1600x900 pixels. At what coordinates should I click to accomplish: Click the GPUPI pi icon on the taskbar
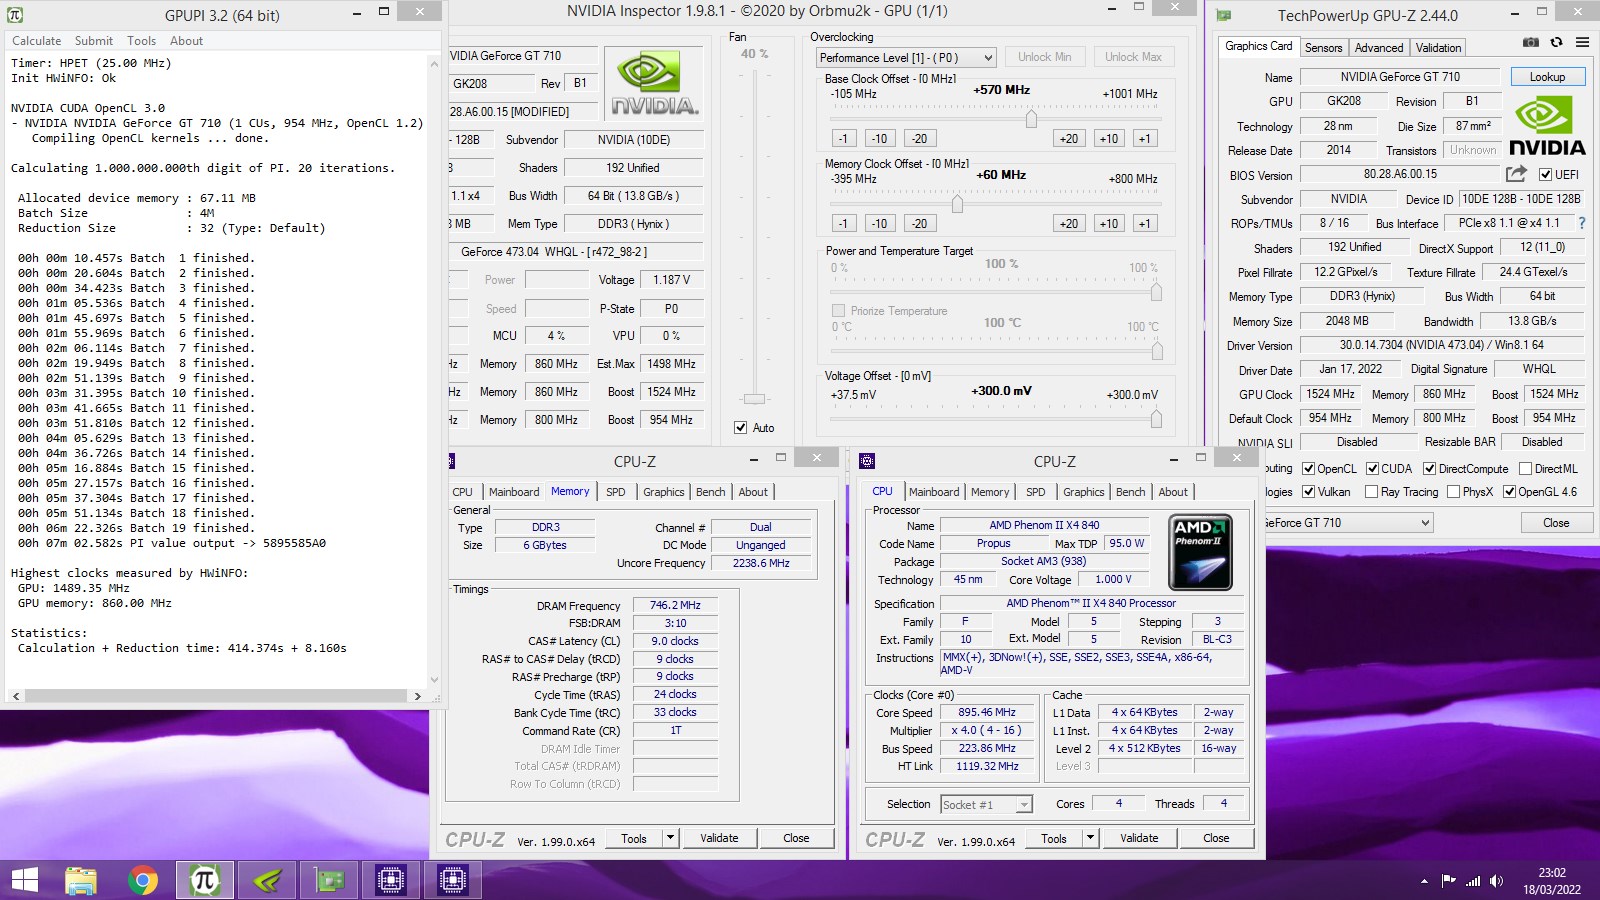pyautogui.click(x=204, y=881)
